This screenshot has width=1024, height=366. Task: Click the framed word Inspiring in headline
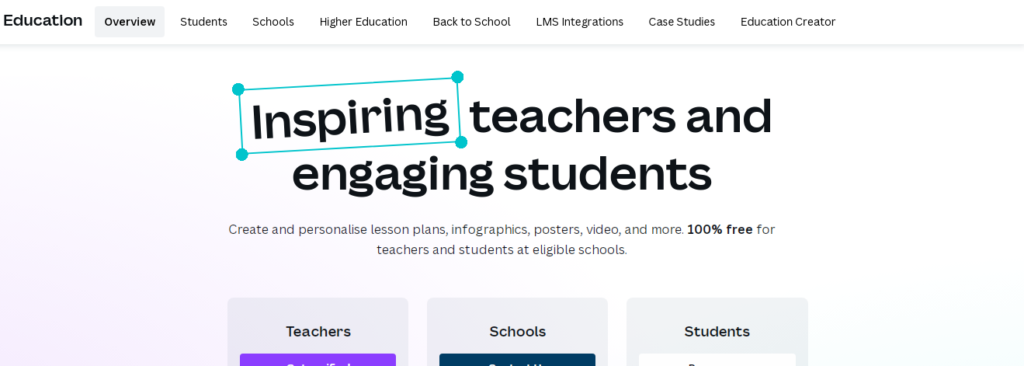350,118
